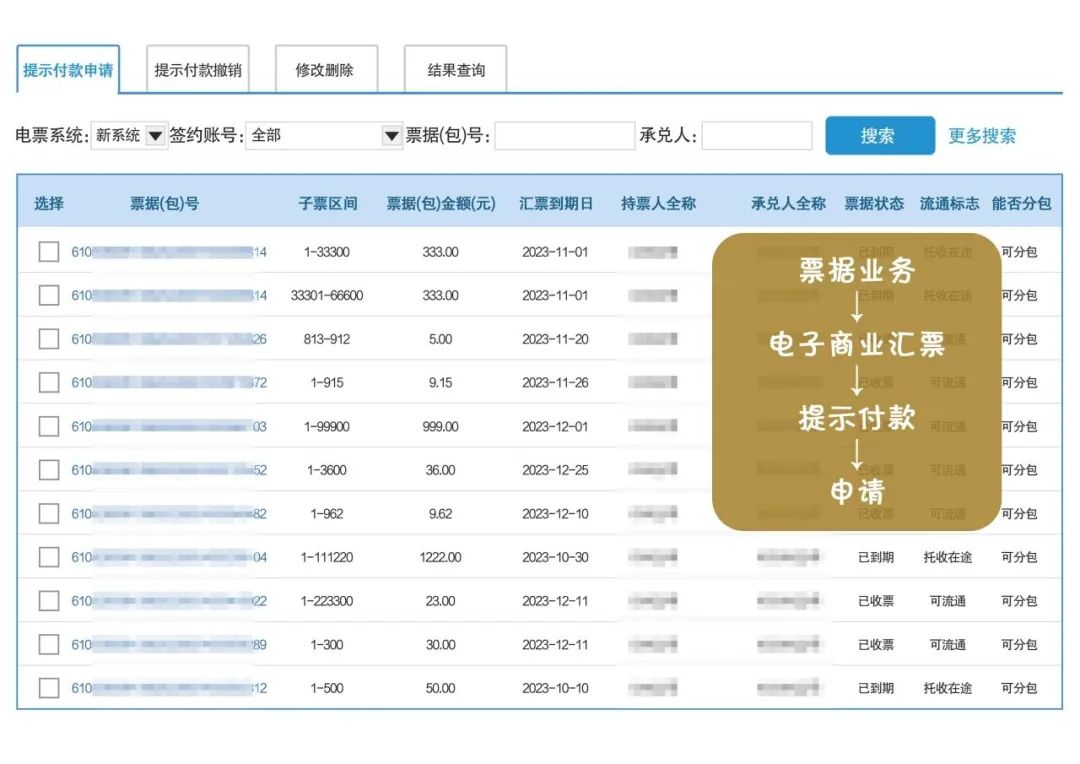Check the row with range 1-223300
1080x764 pixels.
tap(49, 601)
